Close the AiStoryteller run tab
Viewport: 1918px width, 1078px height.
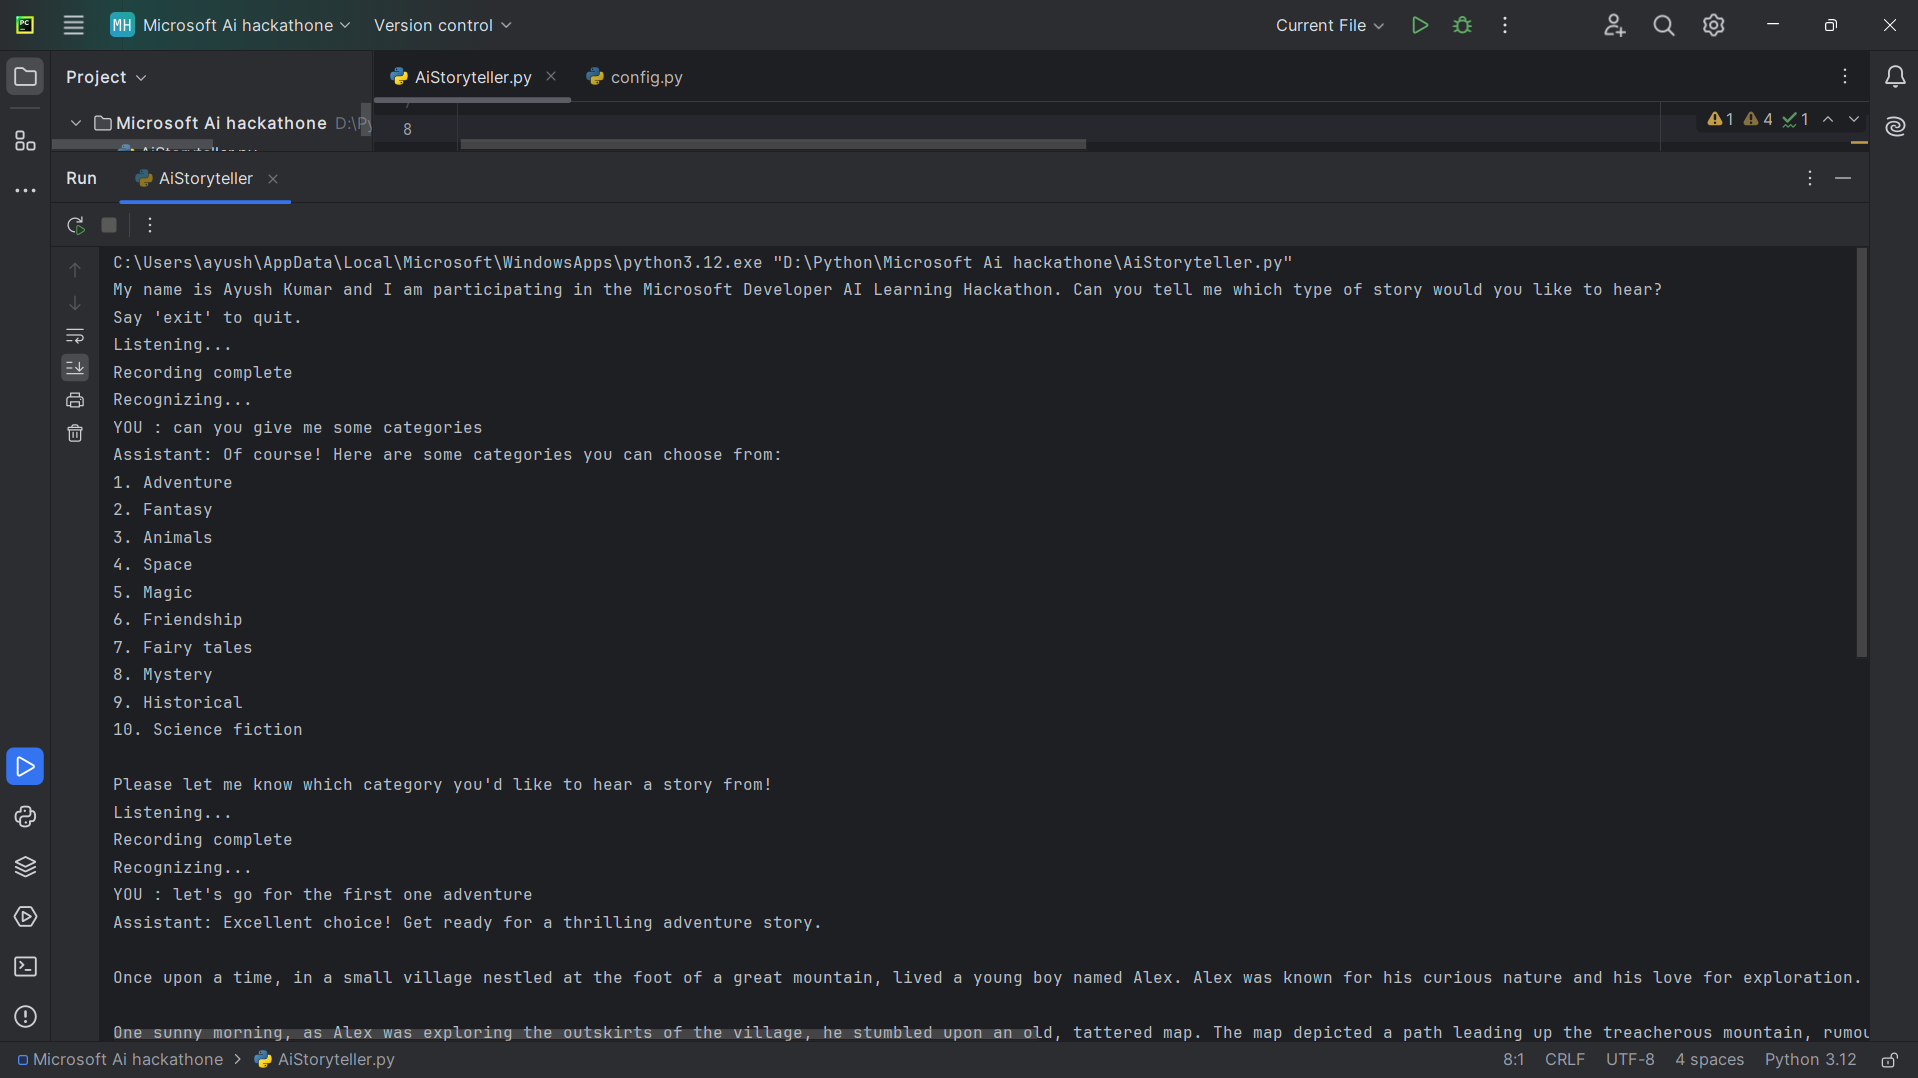pos(273,179)
